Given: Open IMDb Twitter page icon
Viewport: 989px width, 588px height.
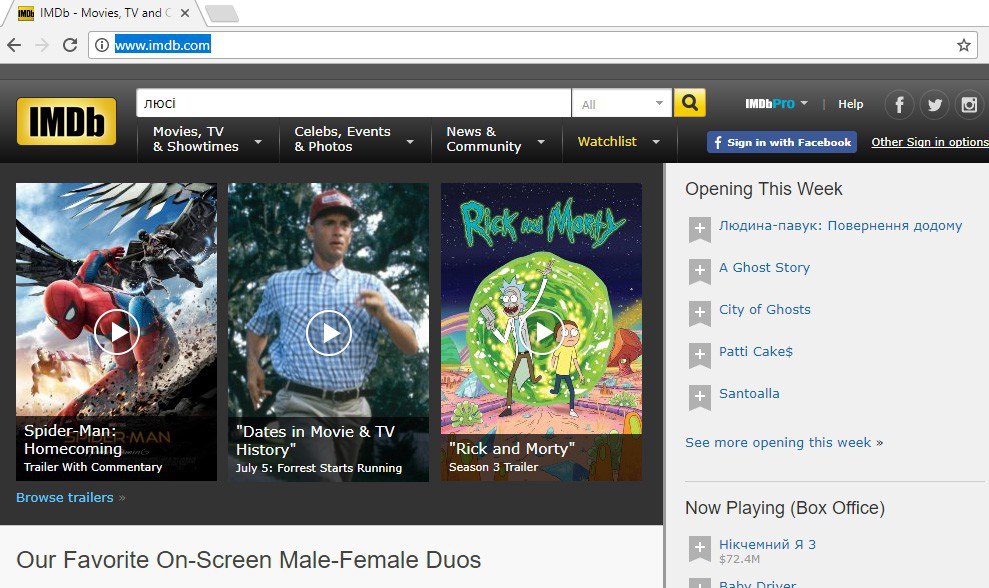Looking at the screenshot, I should tap(934, 104).
